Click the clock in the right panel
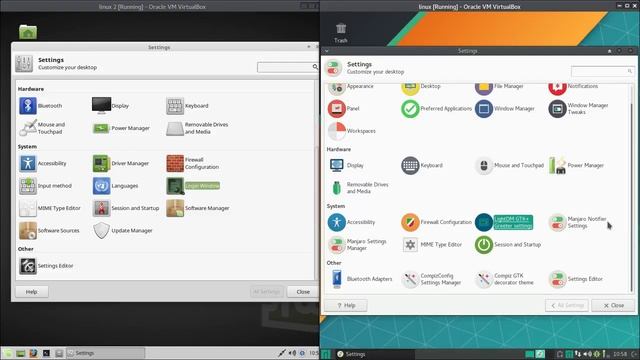Image resolution: width=640 pixels, height=360 pixels. click(620, 354)
